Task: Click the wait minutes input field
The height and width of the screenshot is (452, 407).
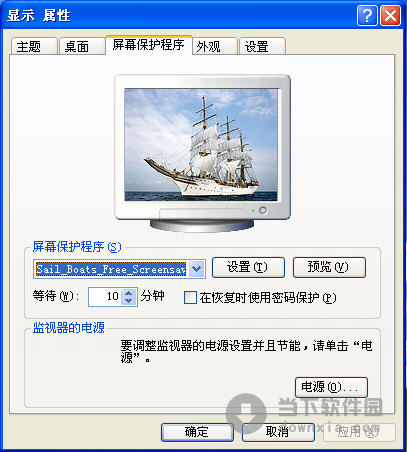Action: pos(106,297)
